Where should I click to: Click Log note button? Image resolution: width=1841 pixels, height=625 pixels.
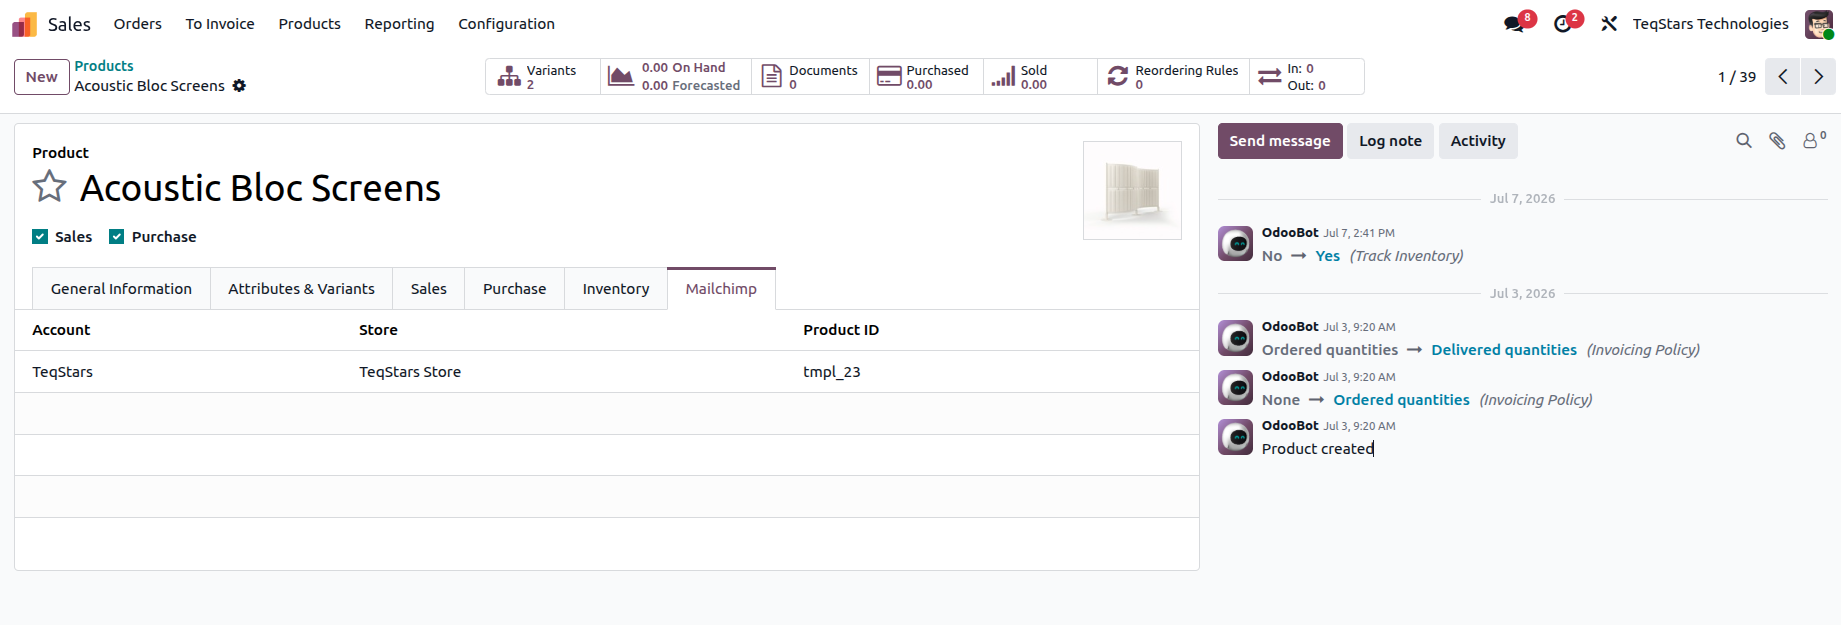point(1390,141)
